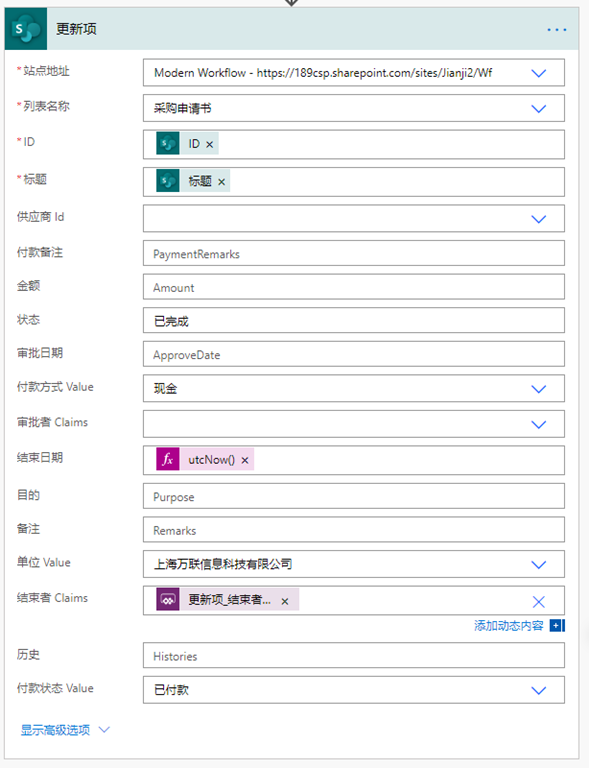Click the 添加动态内容 link

tap(509, 625)
